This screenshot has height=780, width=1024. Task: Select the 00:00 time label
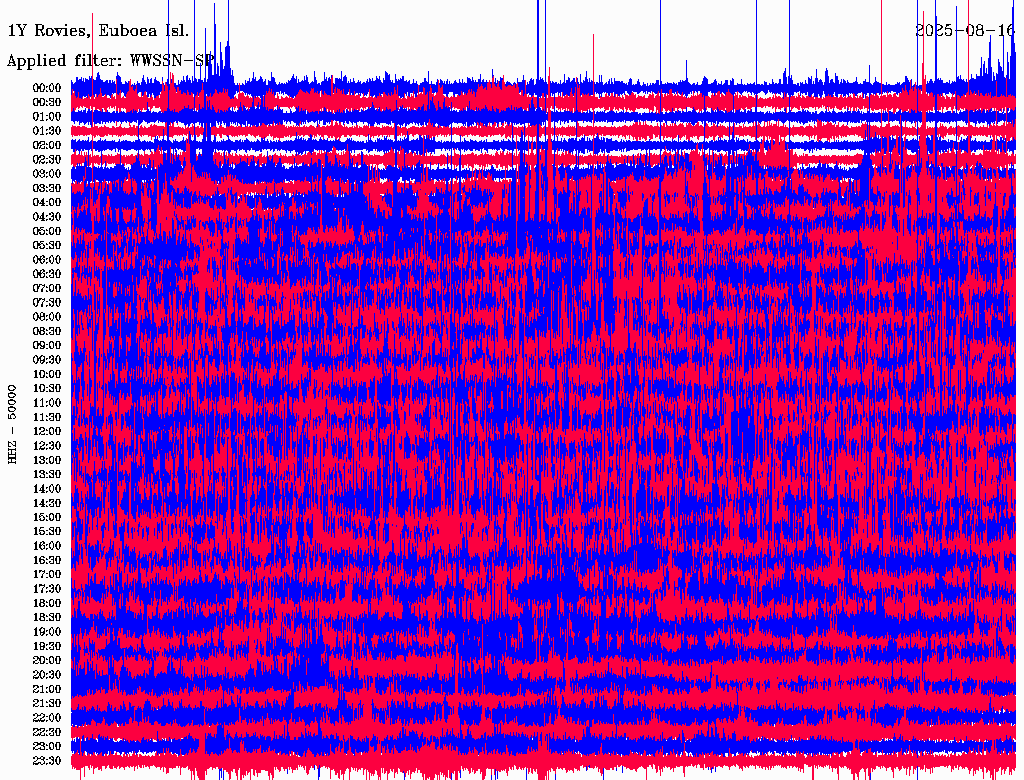coord(47,88)
